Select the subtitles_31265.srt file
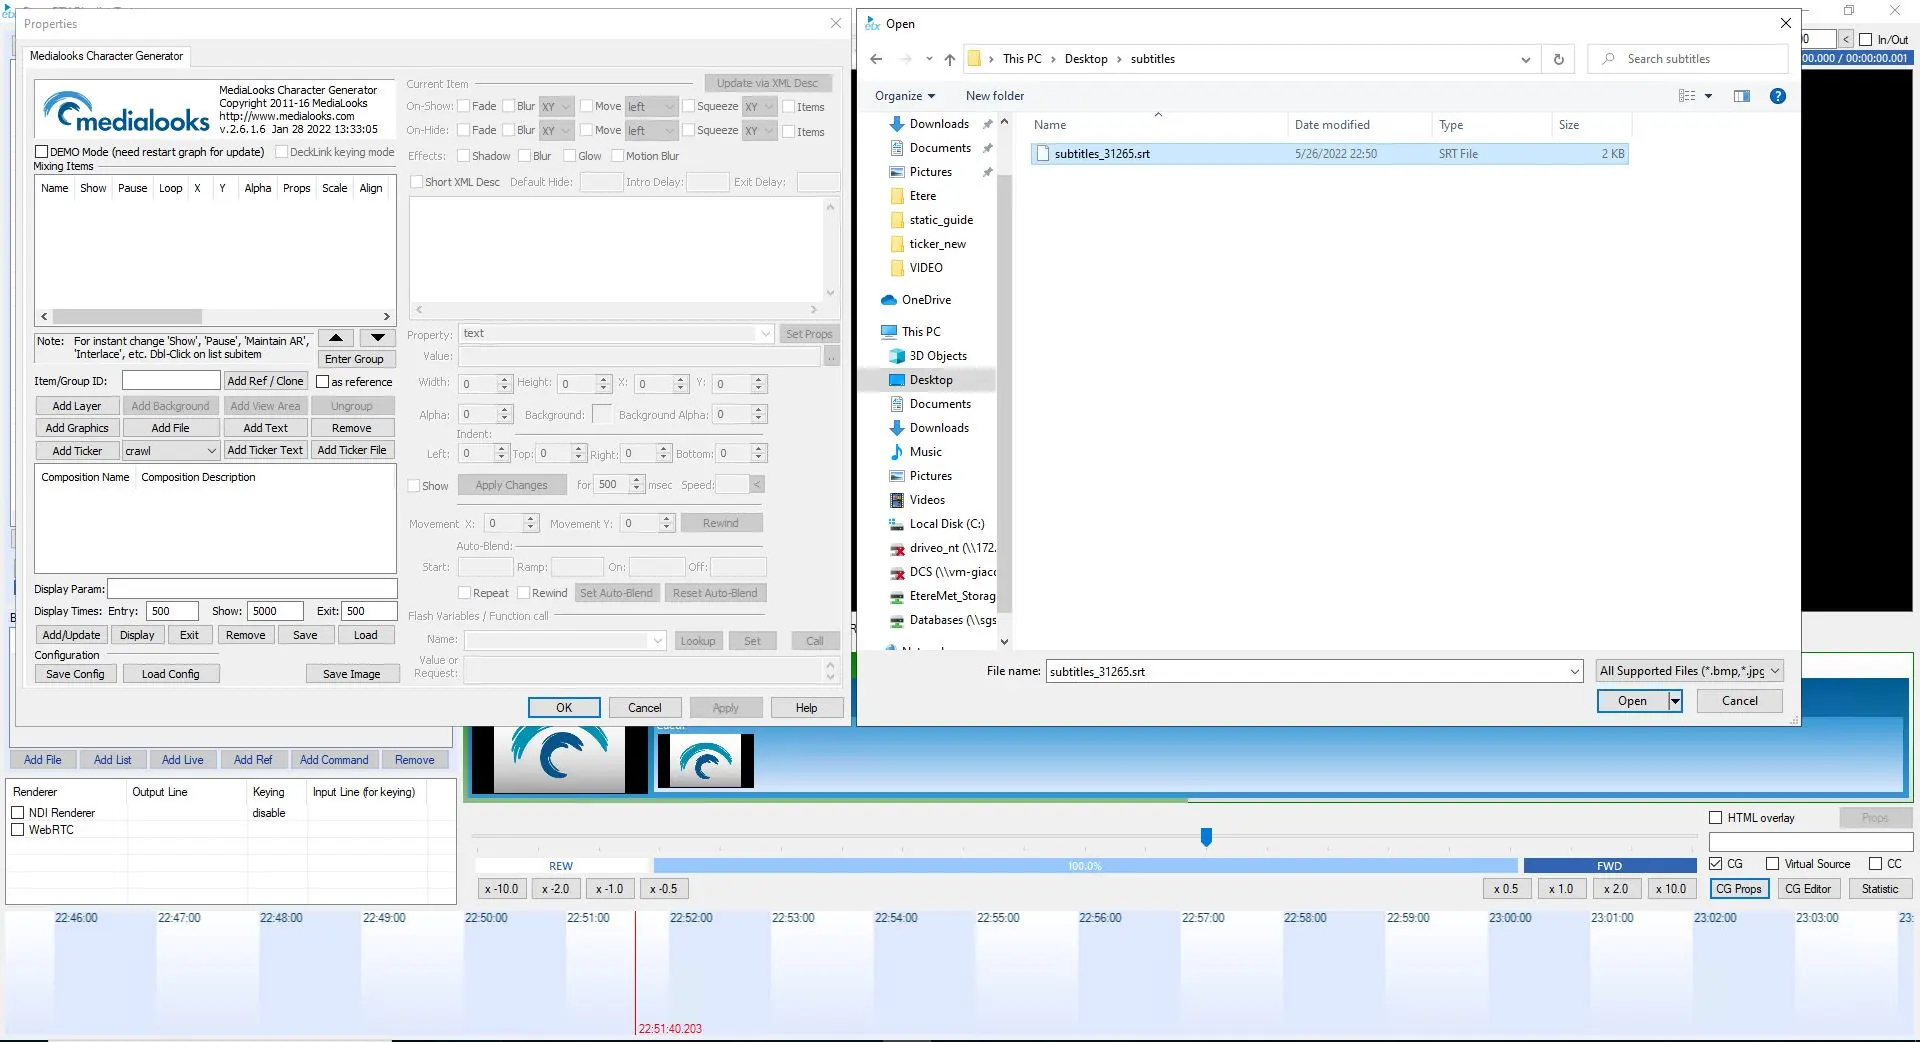1920x1042 pixels. 1101,154
